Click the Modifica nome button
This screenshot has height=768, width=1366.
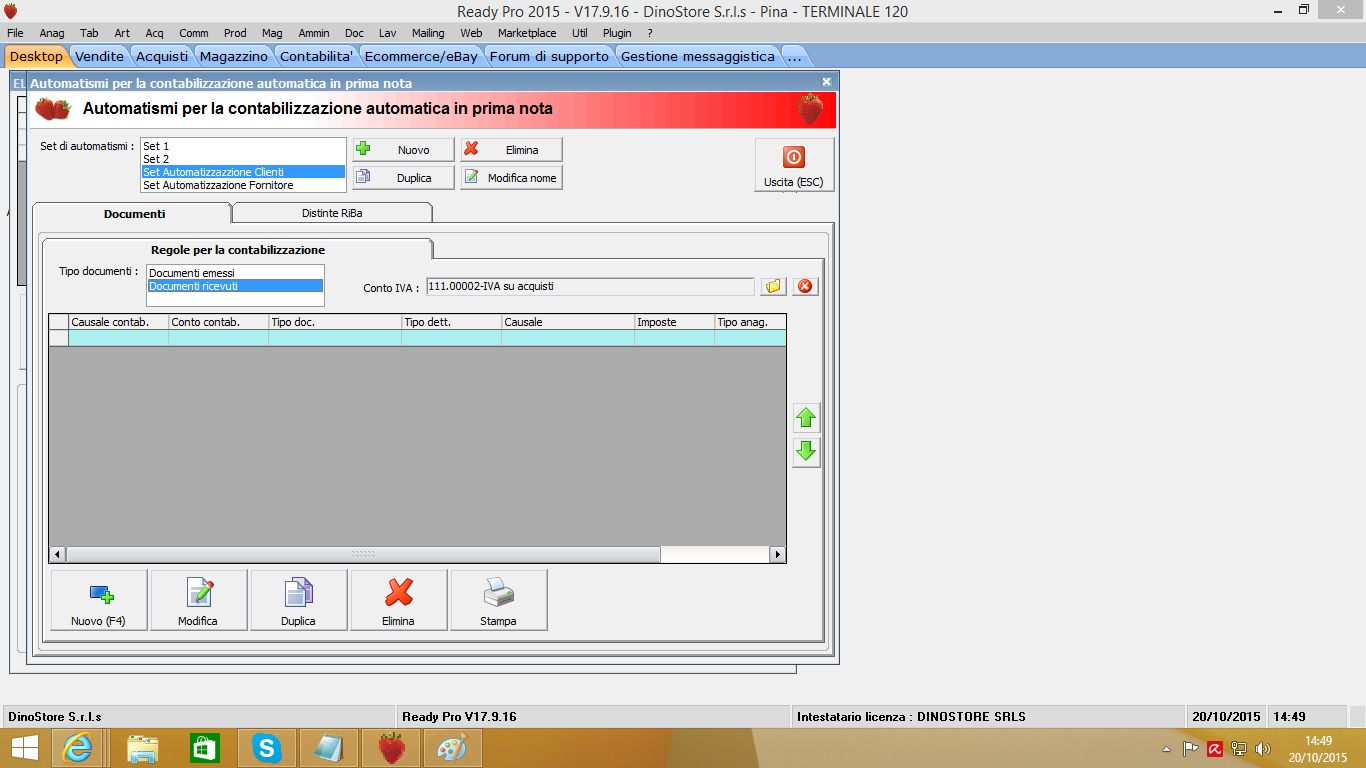511,178
